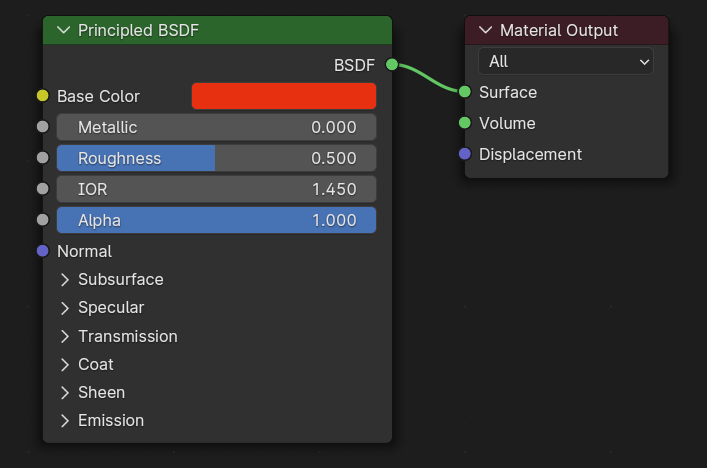Image resolution: width=707 pixels, height=468 pixels.
Task: Click the purple Displacement input socket
Action: point(465,154)
